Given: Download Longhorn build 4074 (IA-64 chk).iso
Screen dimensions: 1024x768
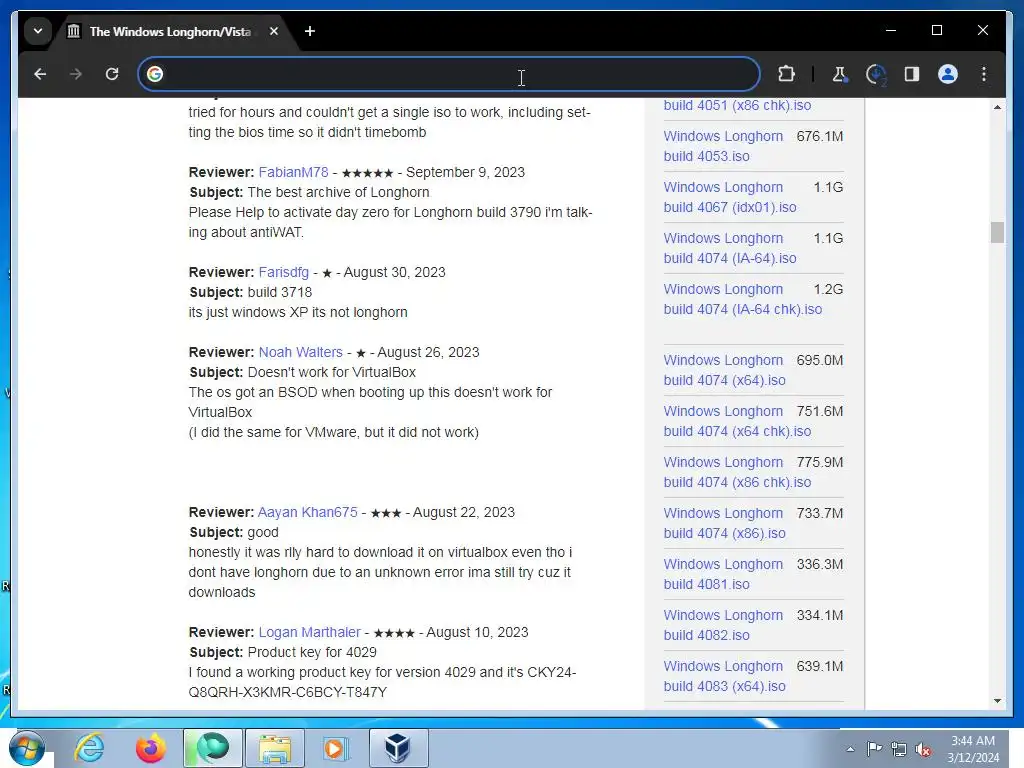Looking at the screenshot, I should [743, 299].
